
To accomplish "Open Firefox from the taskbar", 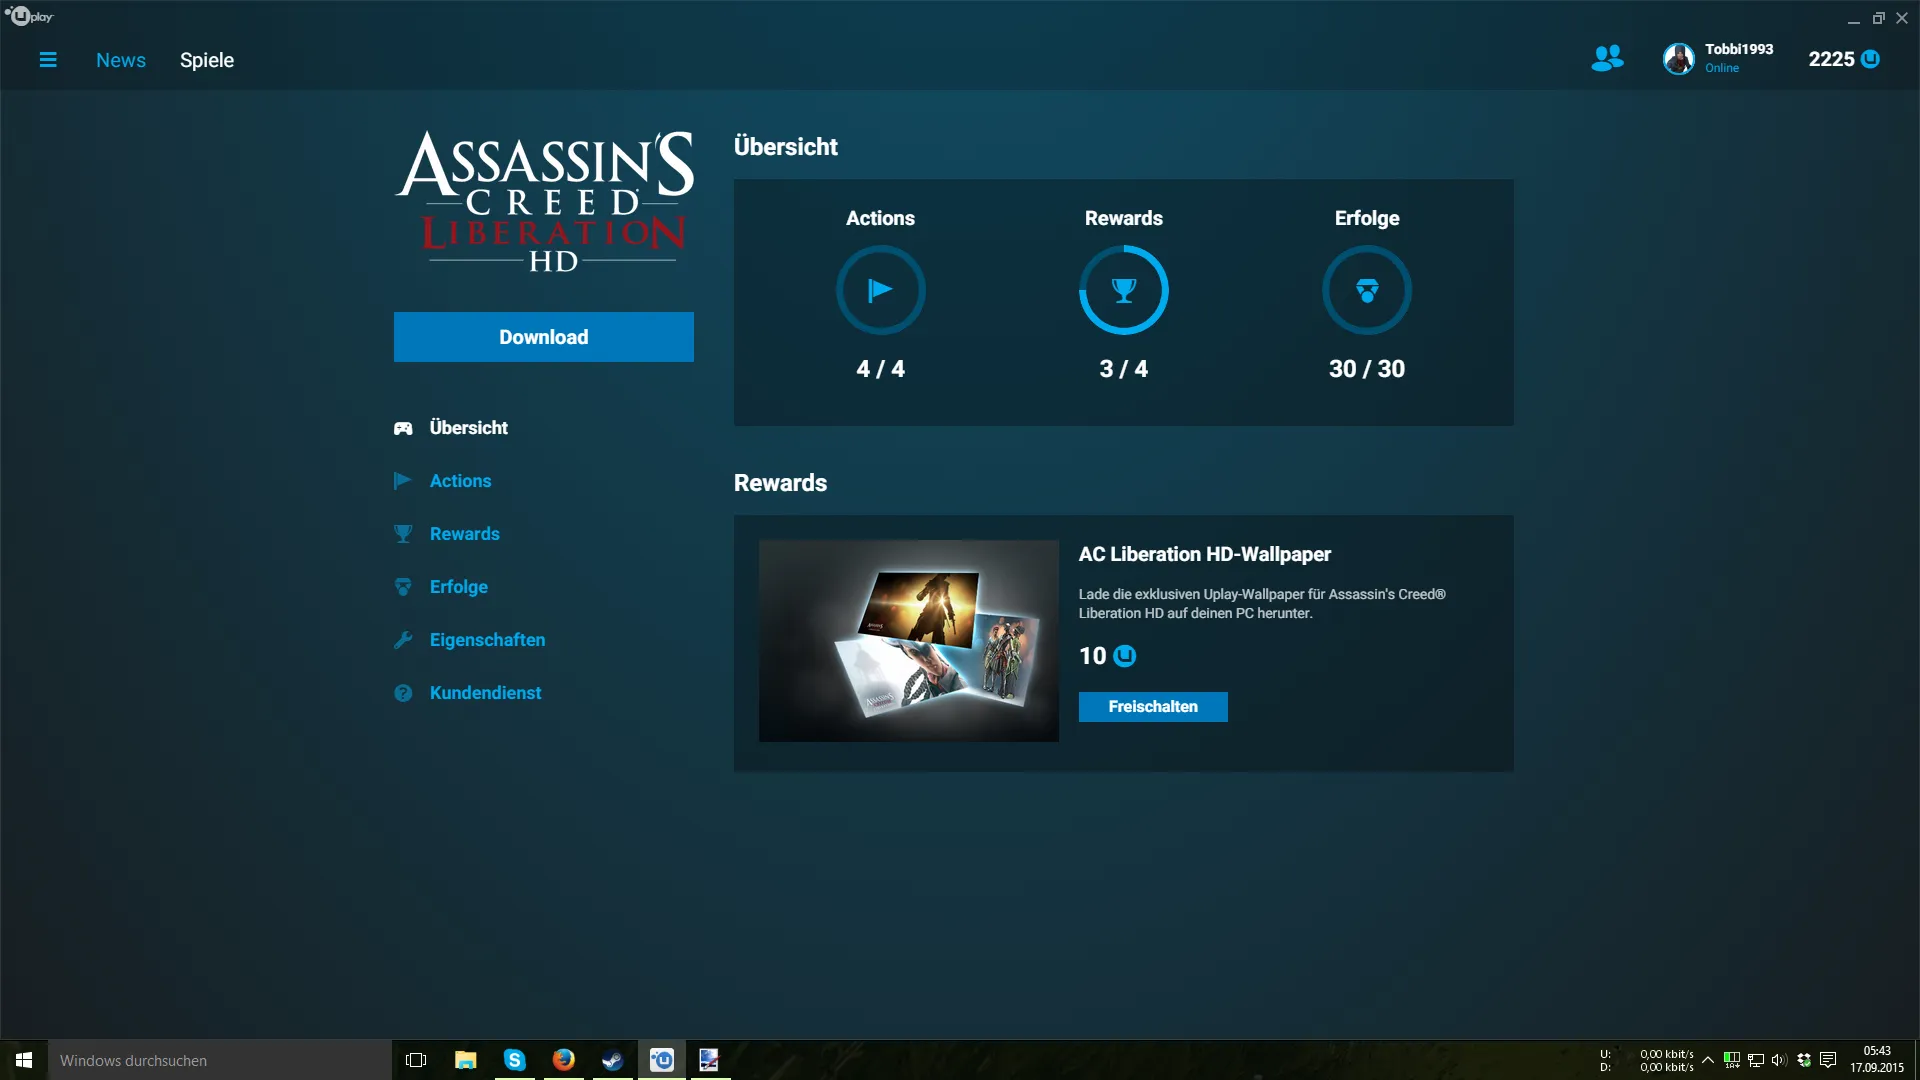I will [563, 1060].
